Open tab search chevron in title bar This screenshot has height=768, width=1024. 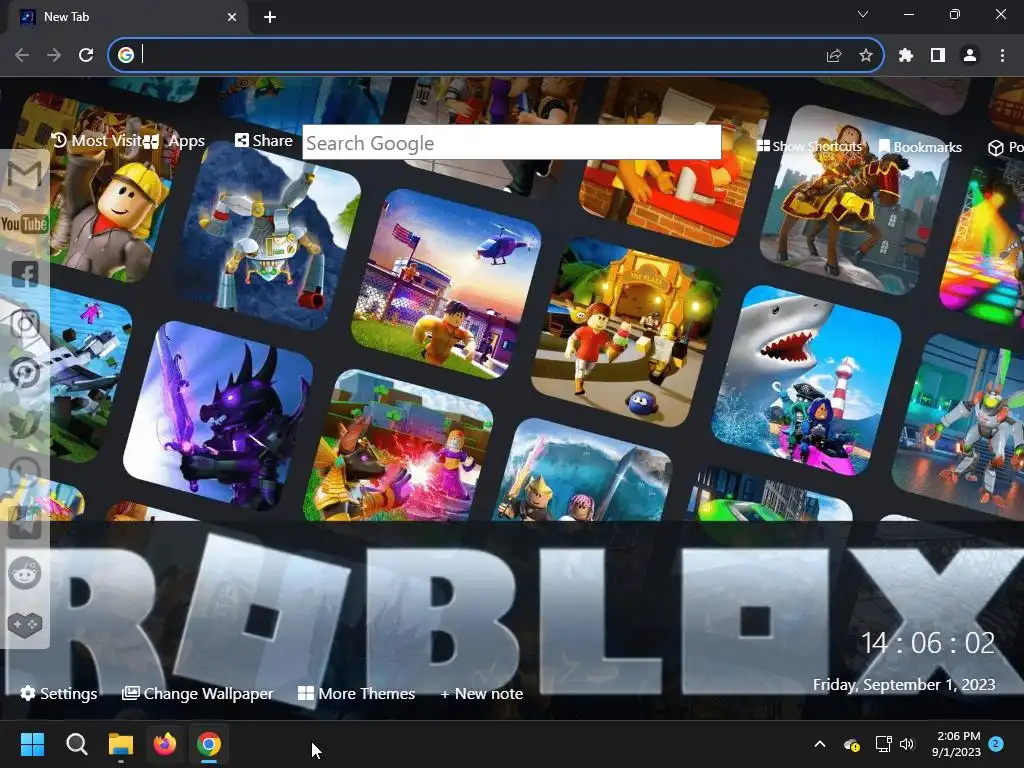[863, 14]
